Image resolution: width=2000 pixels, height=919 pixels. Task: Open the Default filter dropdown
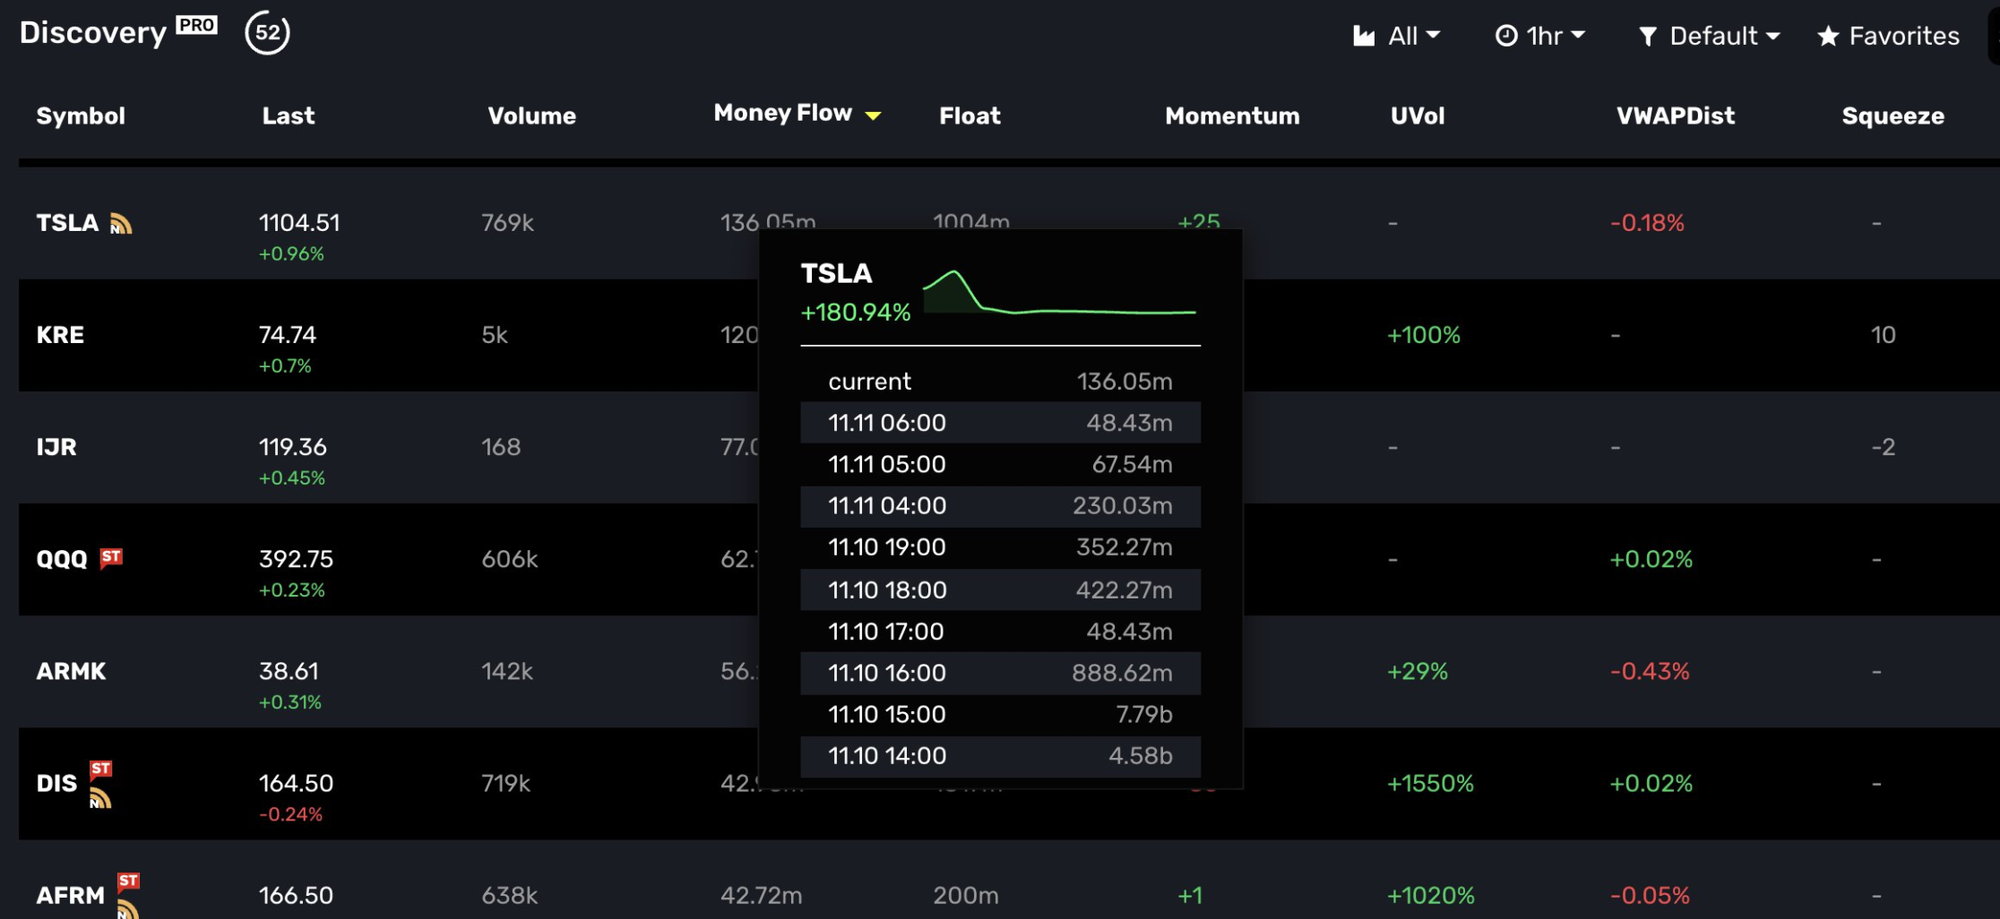(x=1709, y=36)
